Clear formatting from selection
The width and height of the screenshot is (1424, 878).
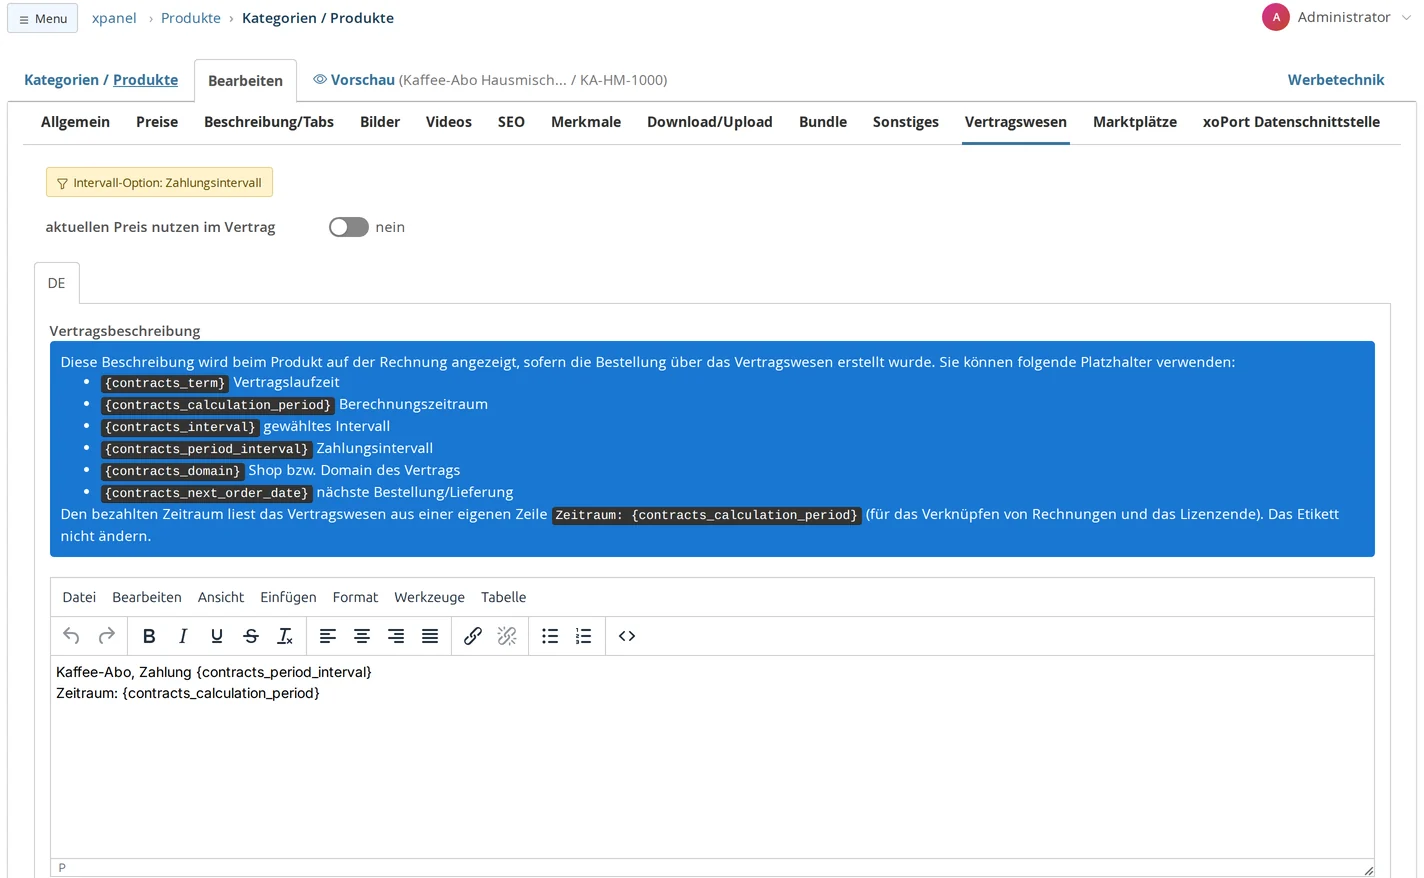click(285, 636)
